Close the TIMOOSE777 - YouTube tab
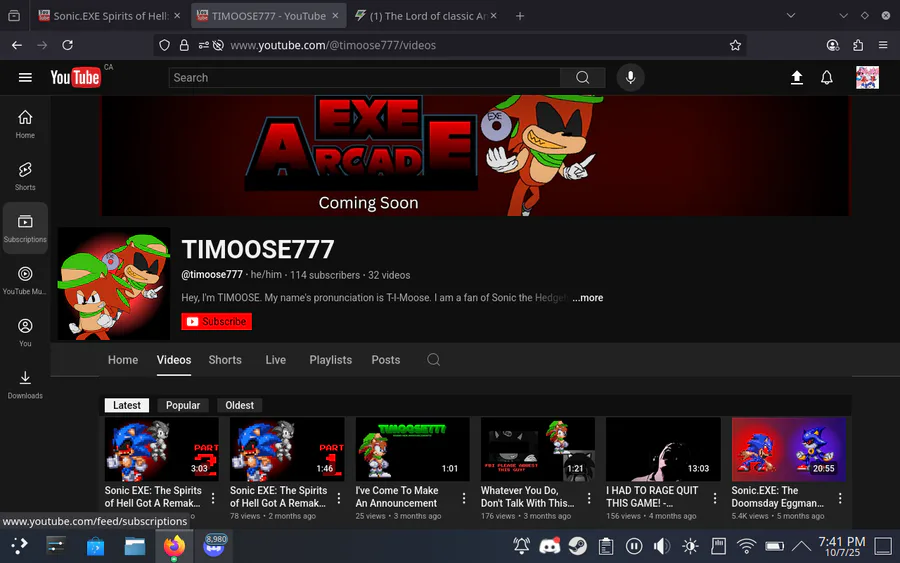 pos(335,16)
